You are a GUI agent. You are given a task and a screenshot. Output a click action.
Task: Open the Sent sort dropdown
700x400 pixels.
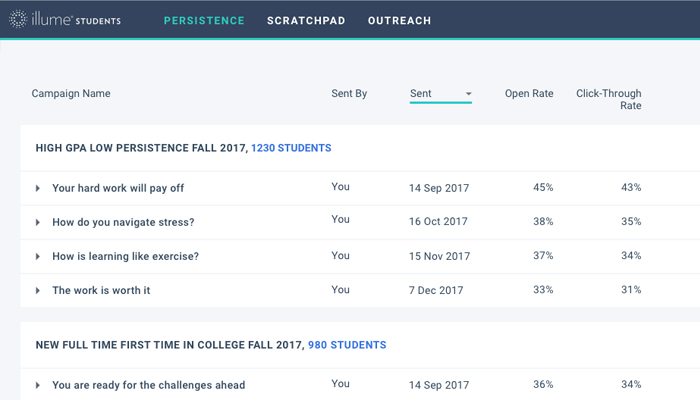[x=440, y=94]
